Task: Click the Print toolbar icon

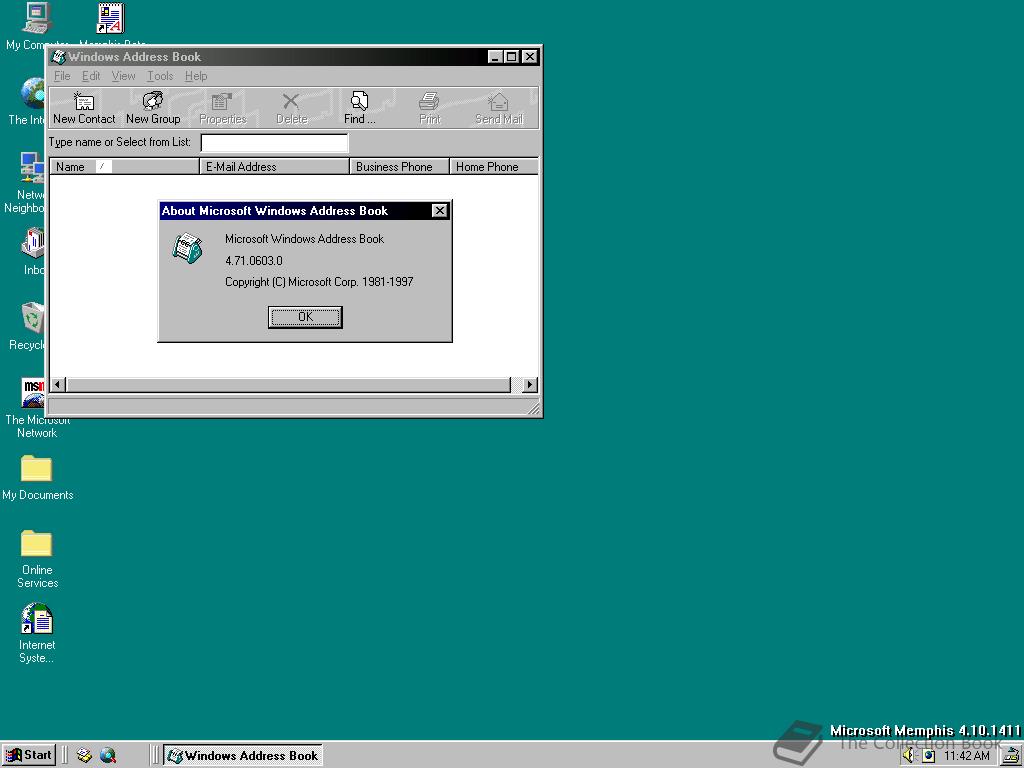Action: [x=430, y=108]
